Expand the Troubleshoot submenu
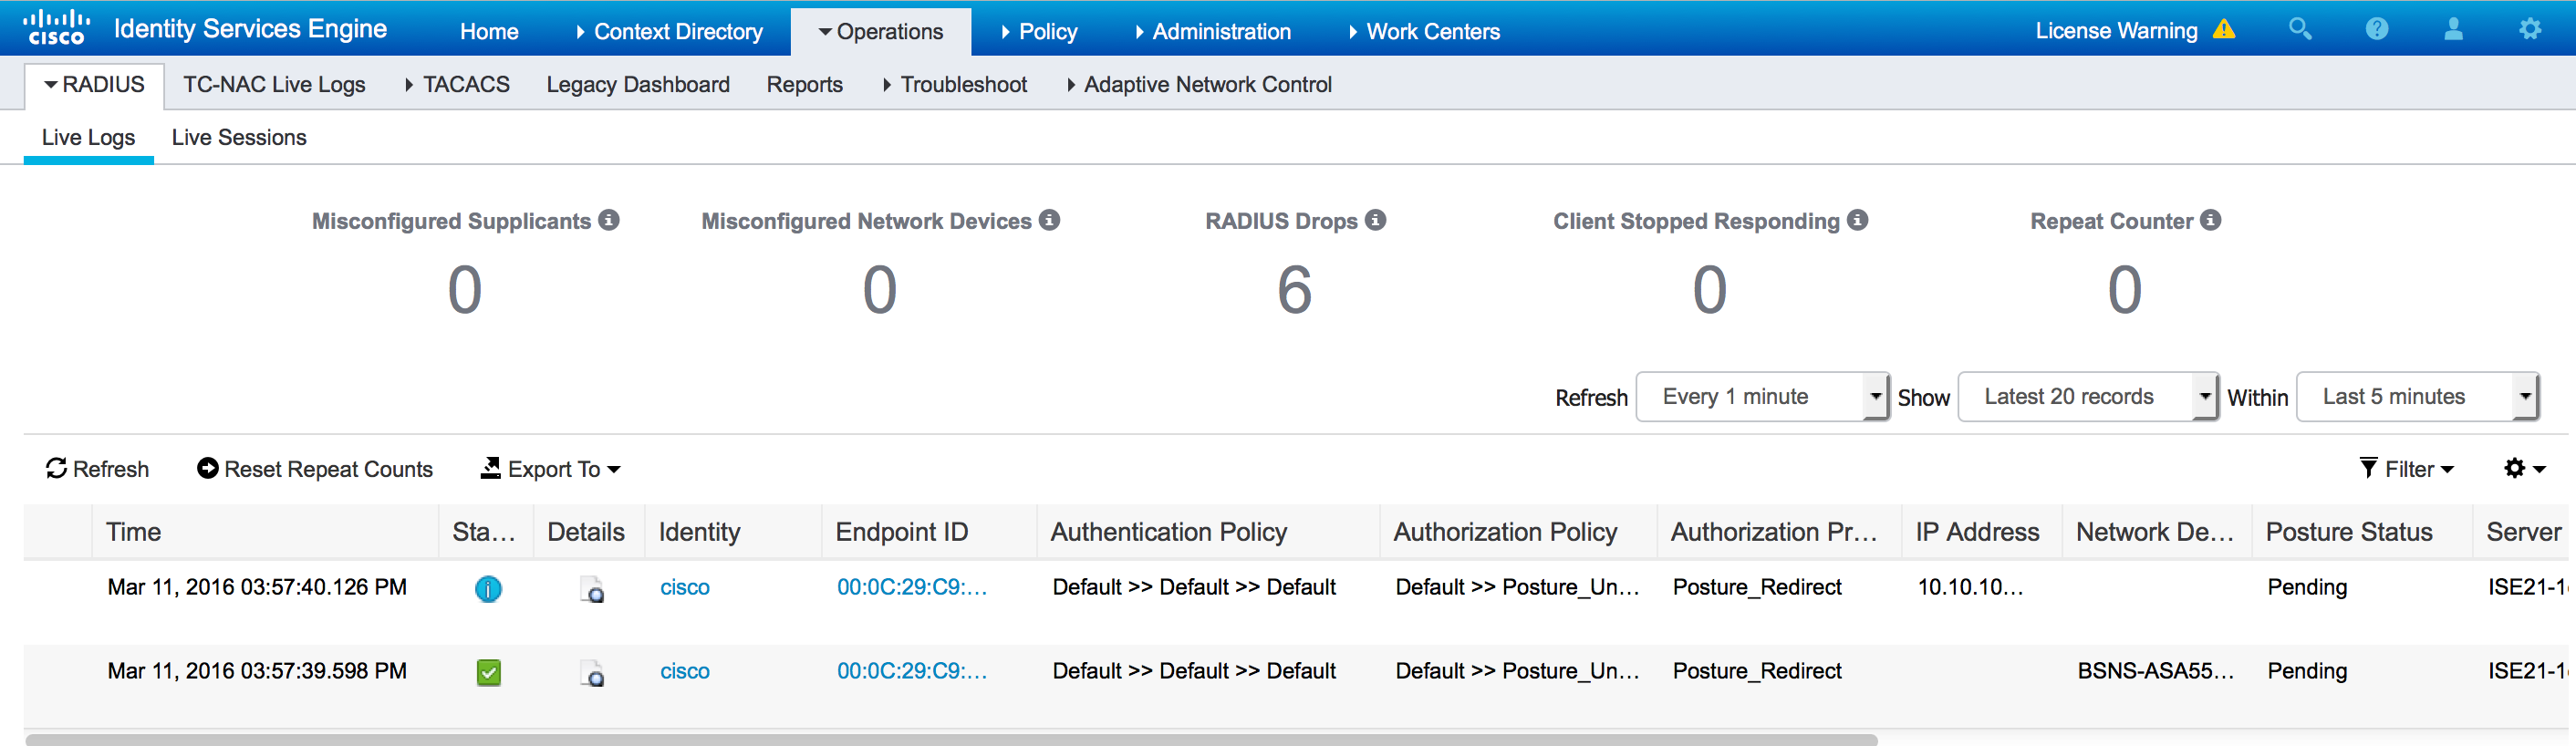The height and width of the screenshot is (746, 2576). pyautogui.click(x=955, y=85)
